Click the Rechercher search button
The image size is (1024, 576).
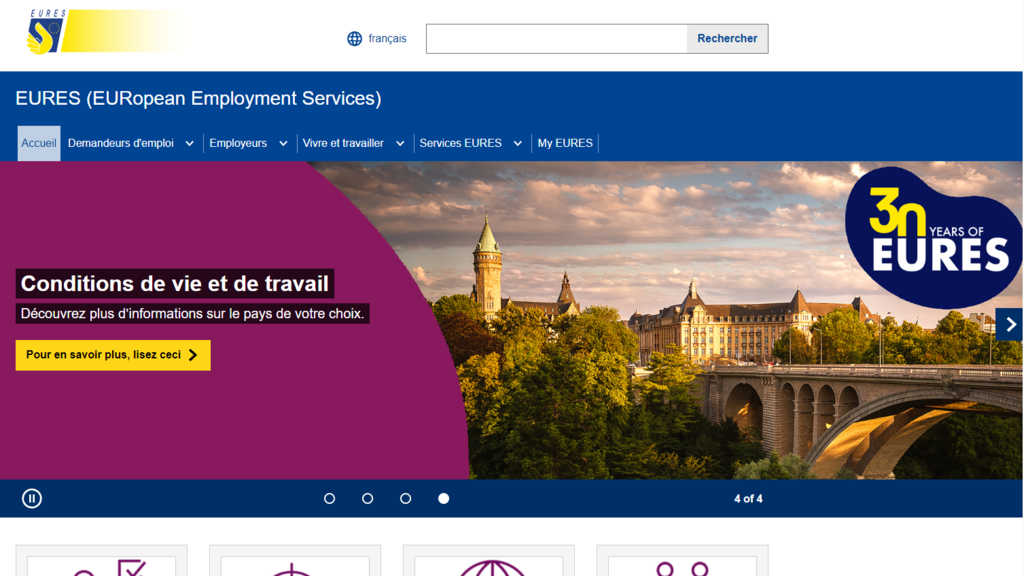click(727, 39)
